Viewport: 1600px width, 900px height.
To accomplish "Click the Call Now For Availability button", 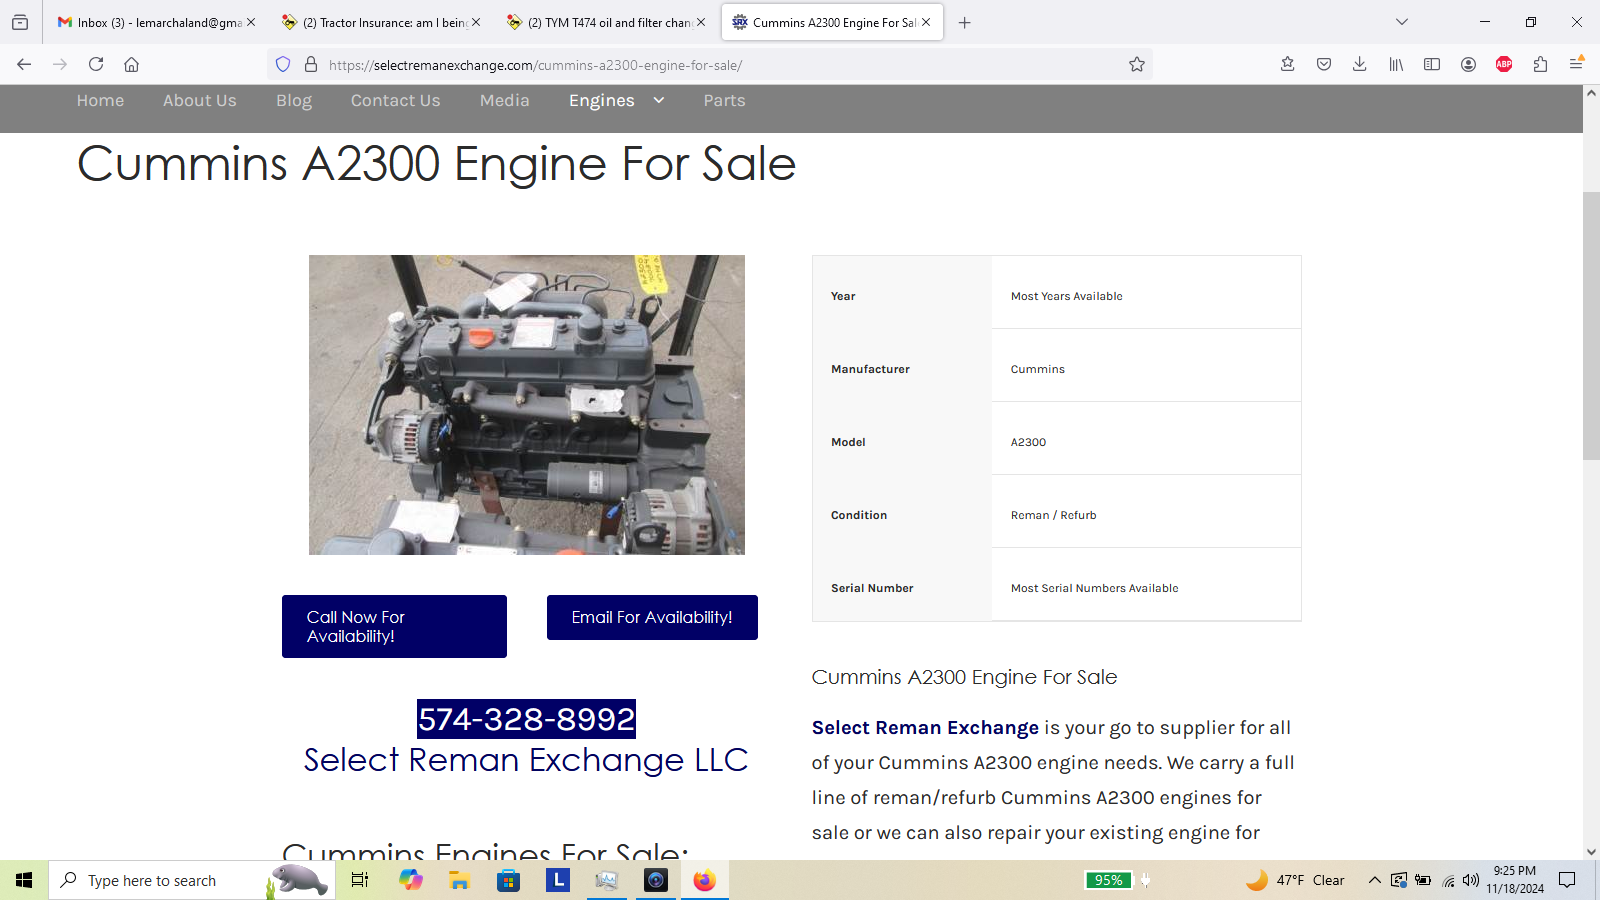I will (394, 626).
